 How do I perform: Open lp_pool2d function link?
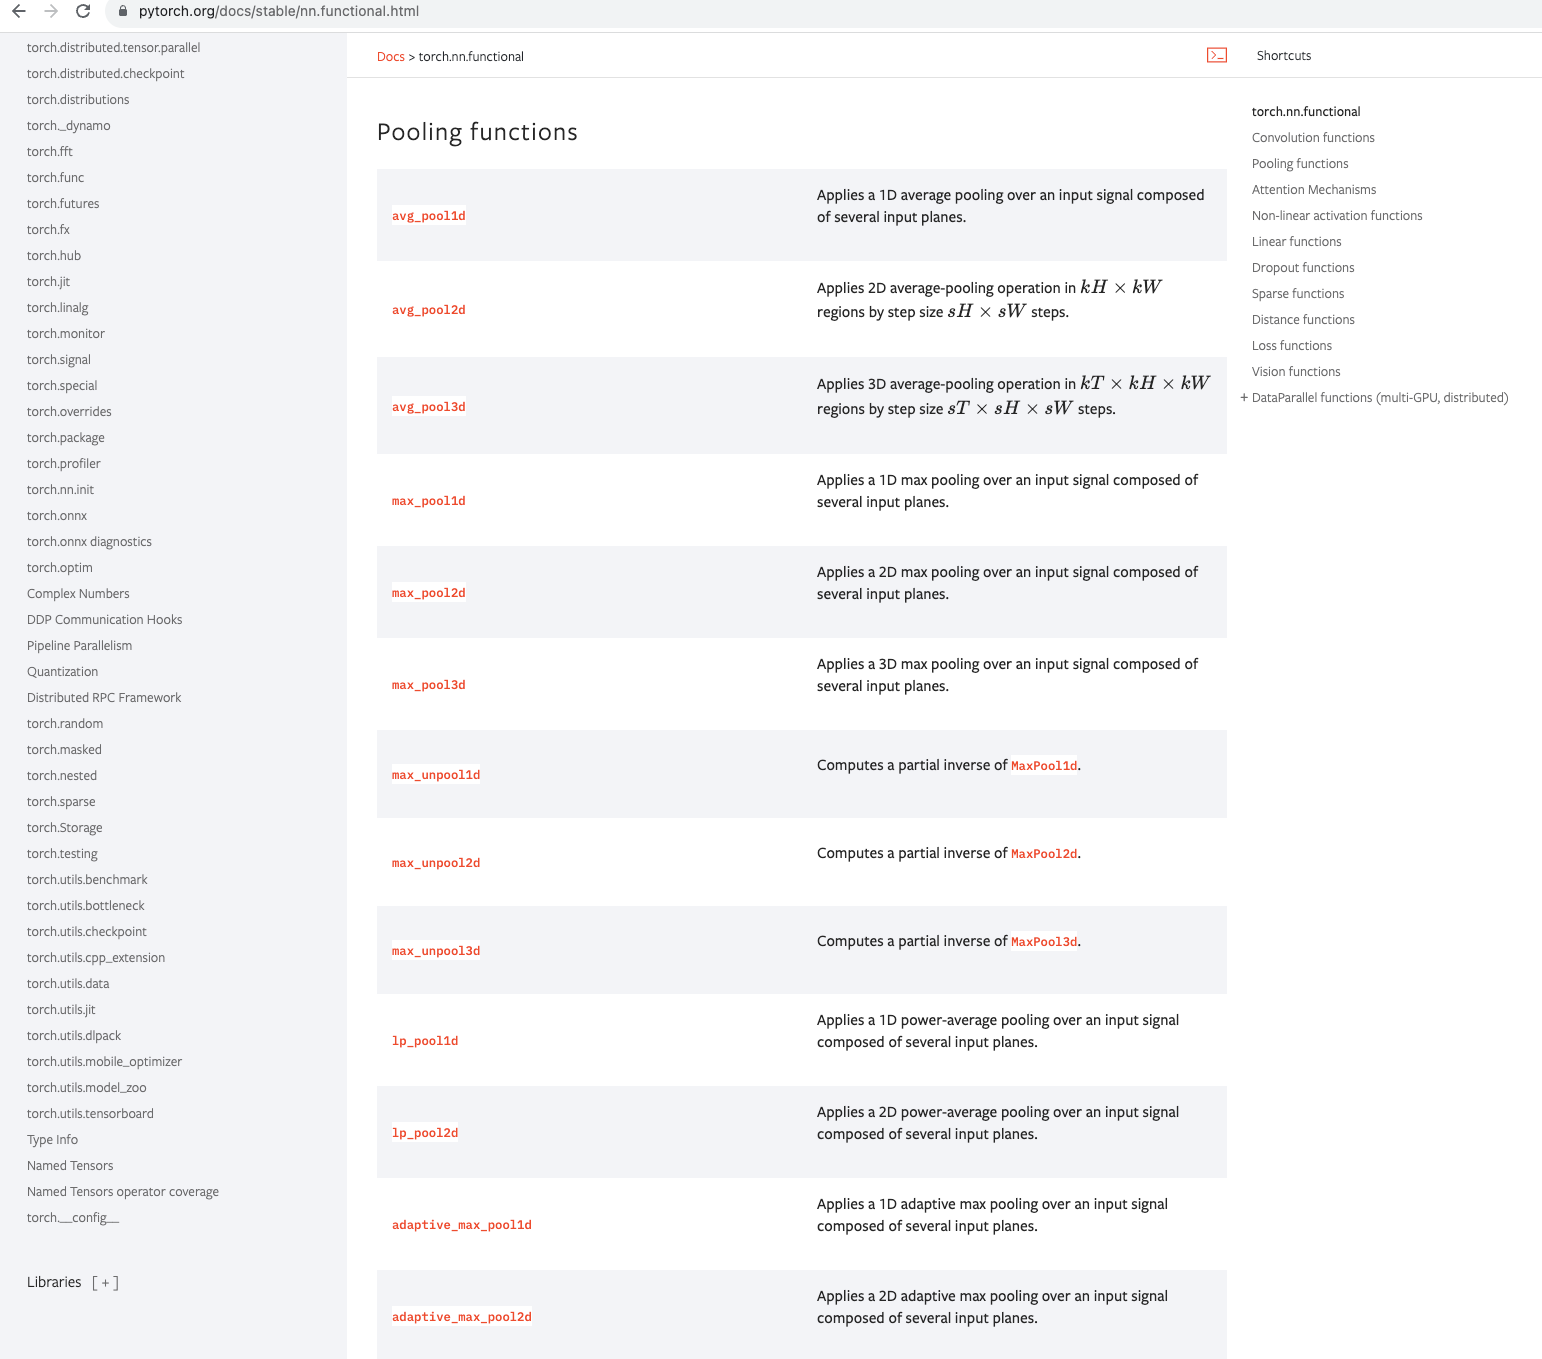tap(425, 1133)
